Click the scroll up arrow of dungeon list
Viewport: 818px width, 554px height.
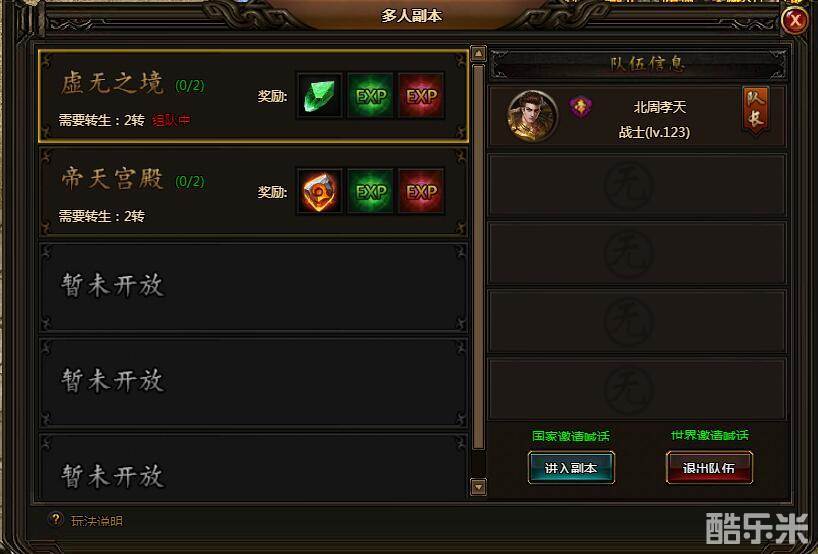pos(478,53)
